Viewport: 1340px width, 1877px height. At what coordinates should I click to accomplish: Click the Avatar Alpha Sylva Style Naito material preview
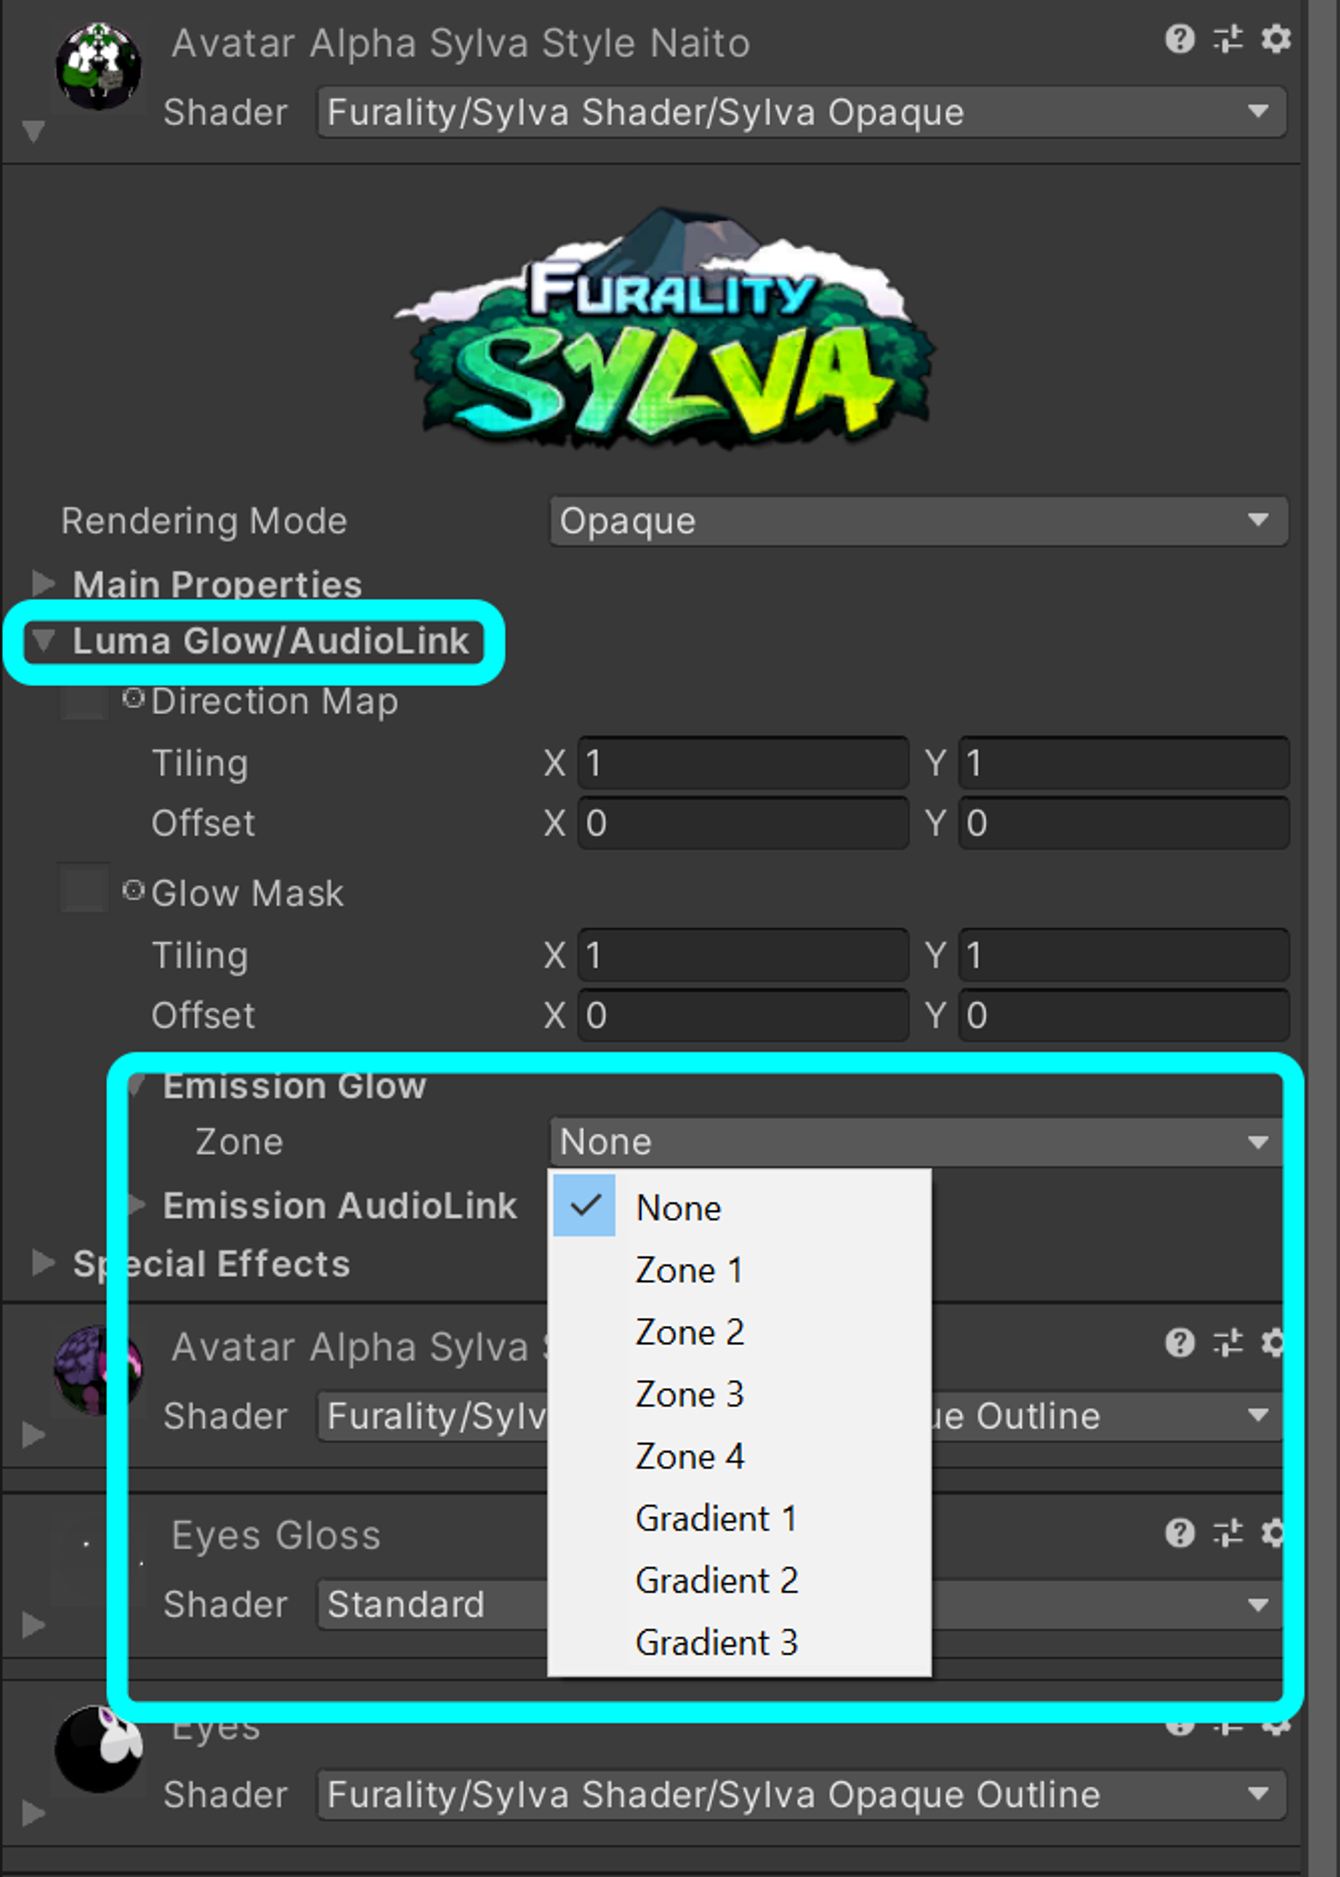click(x=98, y=67)
